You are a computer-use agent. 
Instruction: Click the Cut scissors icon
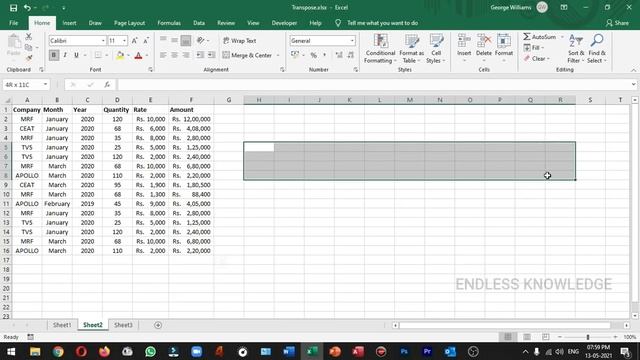click(x=29, y=37)
